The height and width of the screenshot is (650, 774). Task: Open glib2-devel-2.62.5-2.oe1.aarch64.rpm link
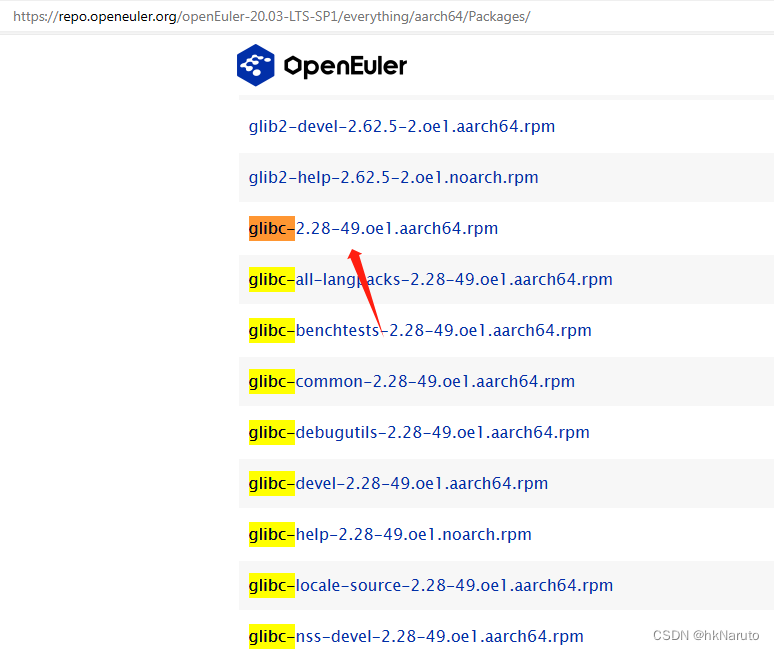[x=402, y=127]
